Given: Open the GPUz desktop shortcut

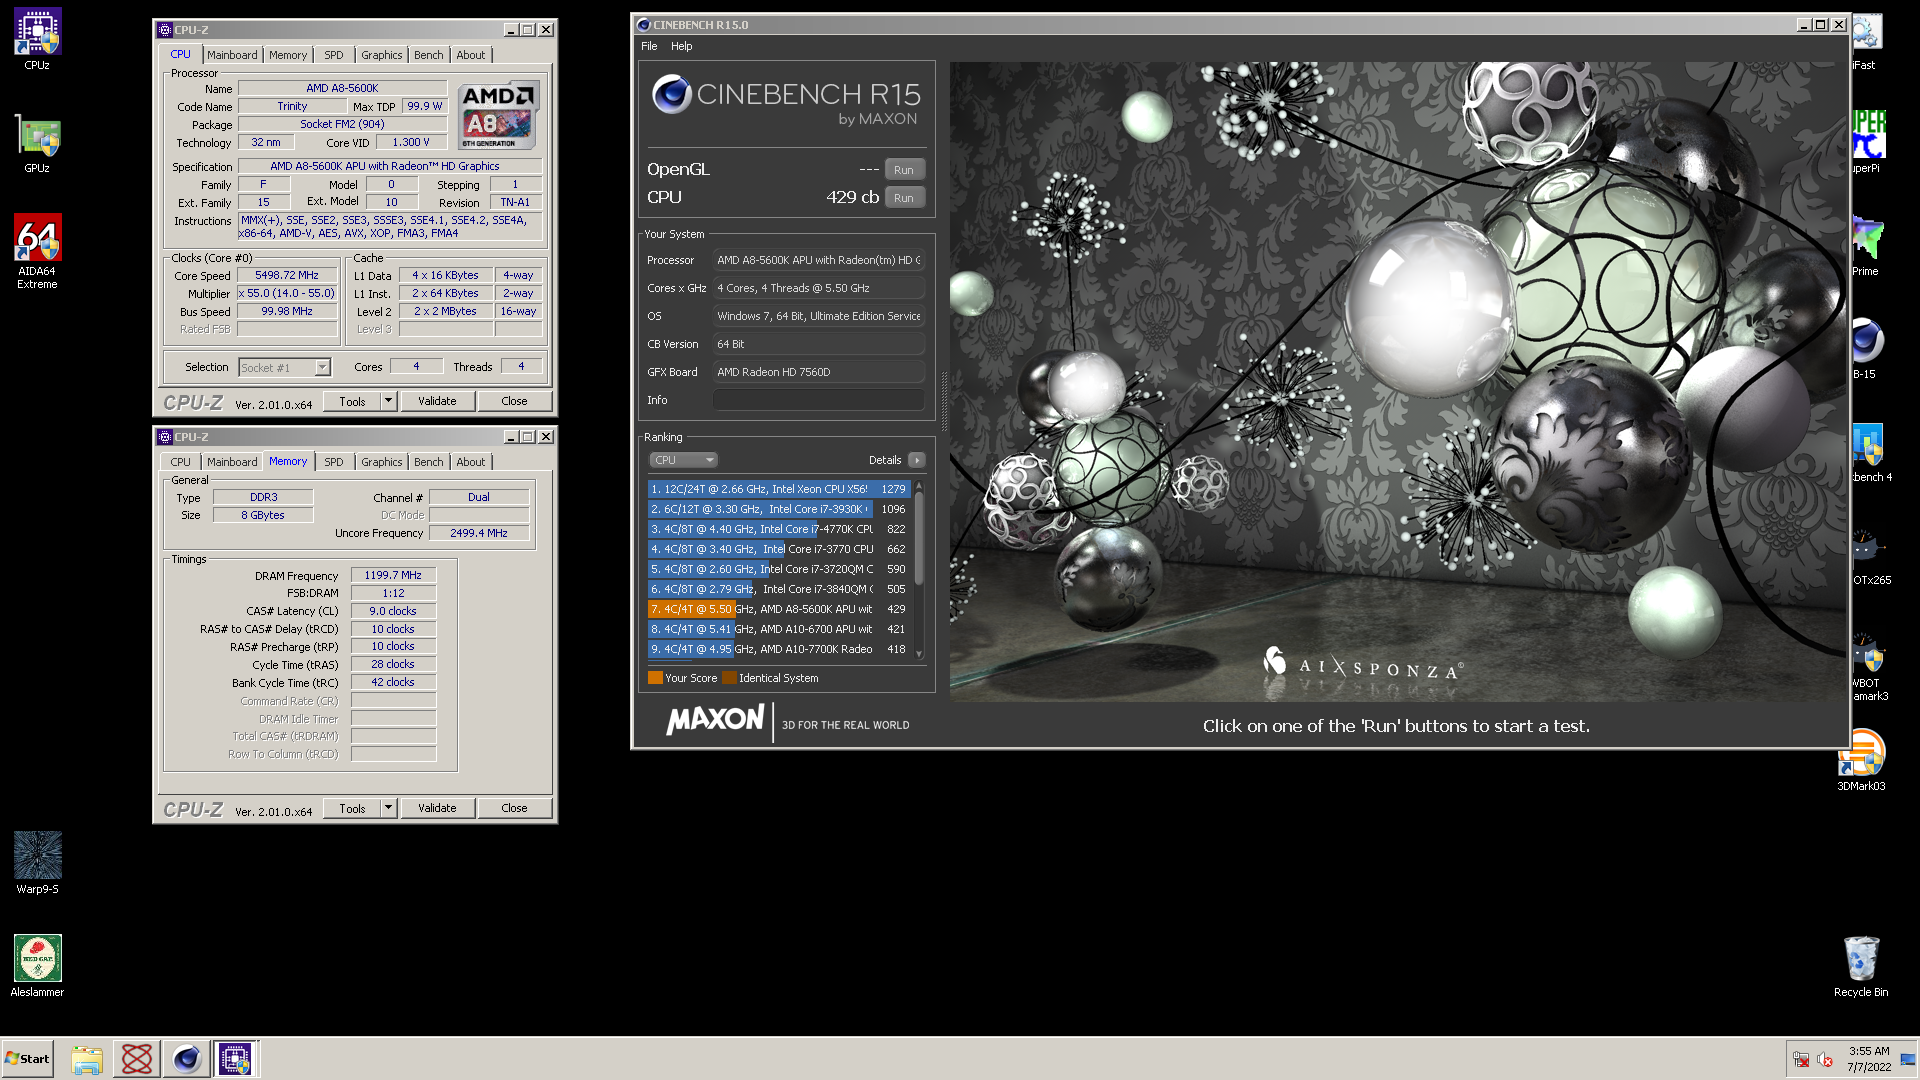Looking at the screenshot, I should (x=37, y=144).
